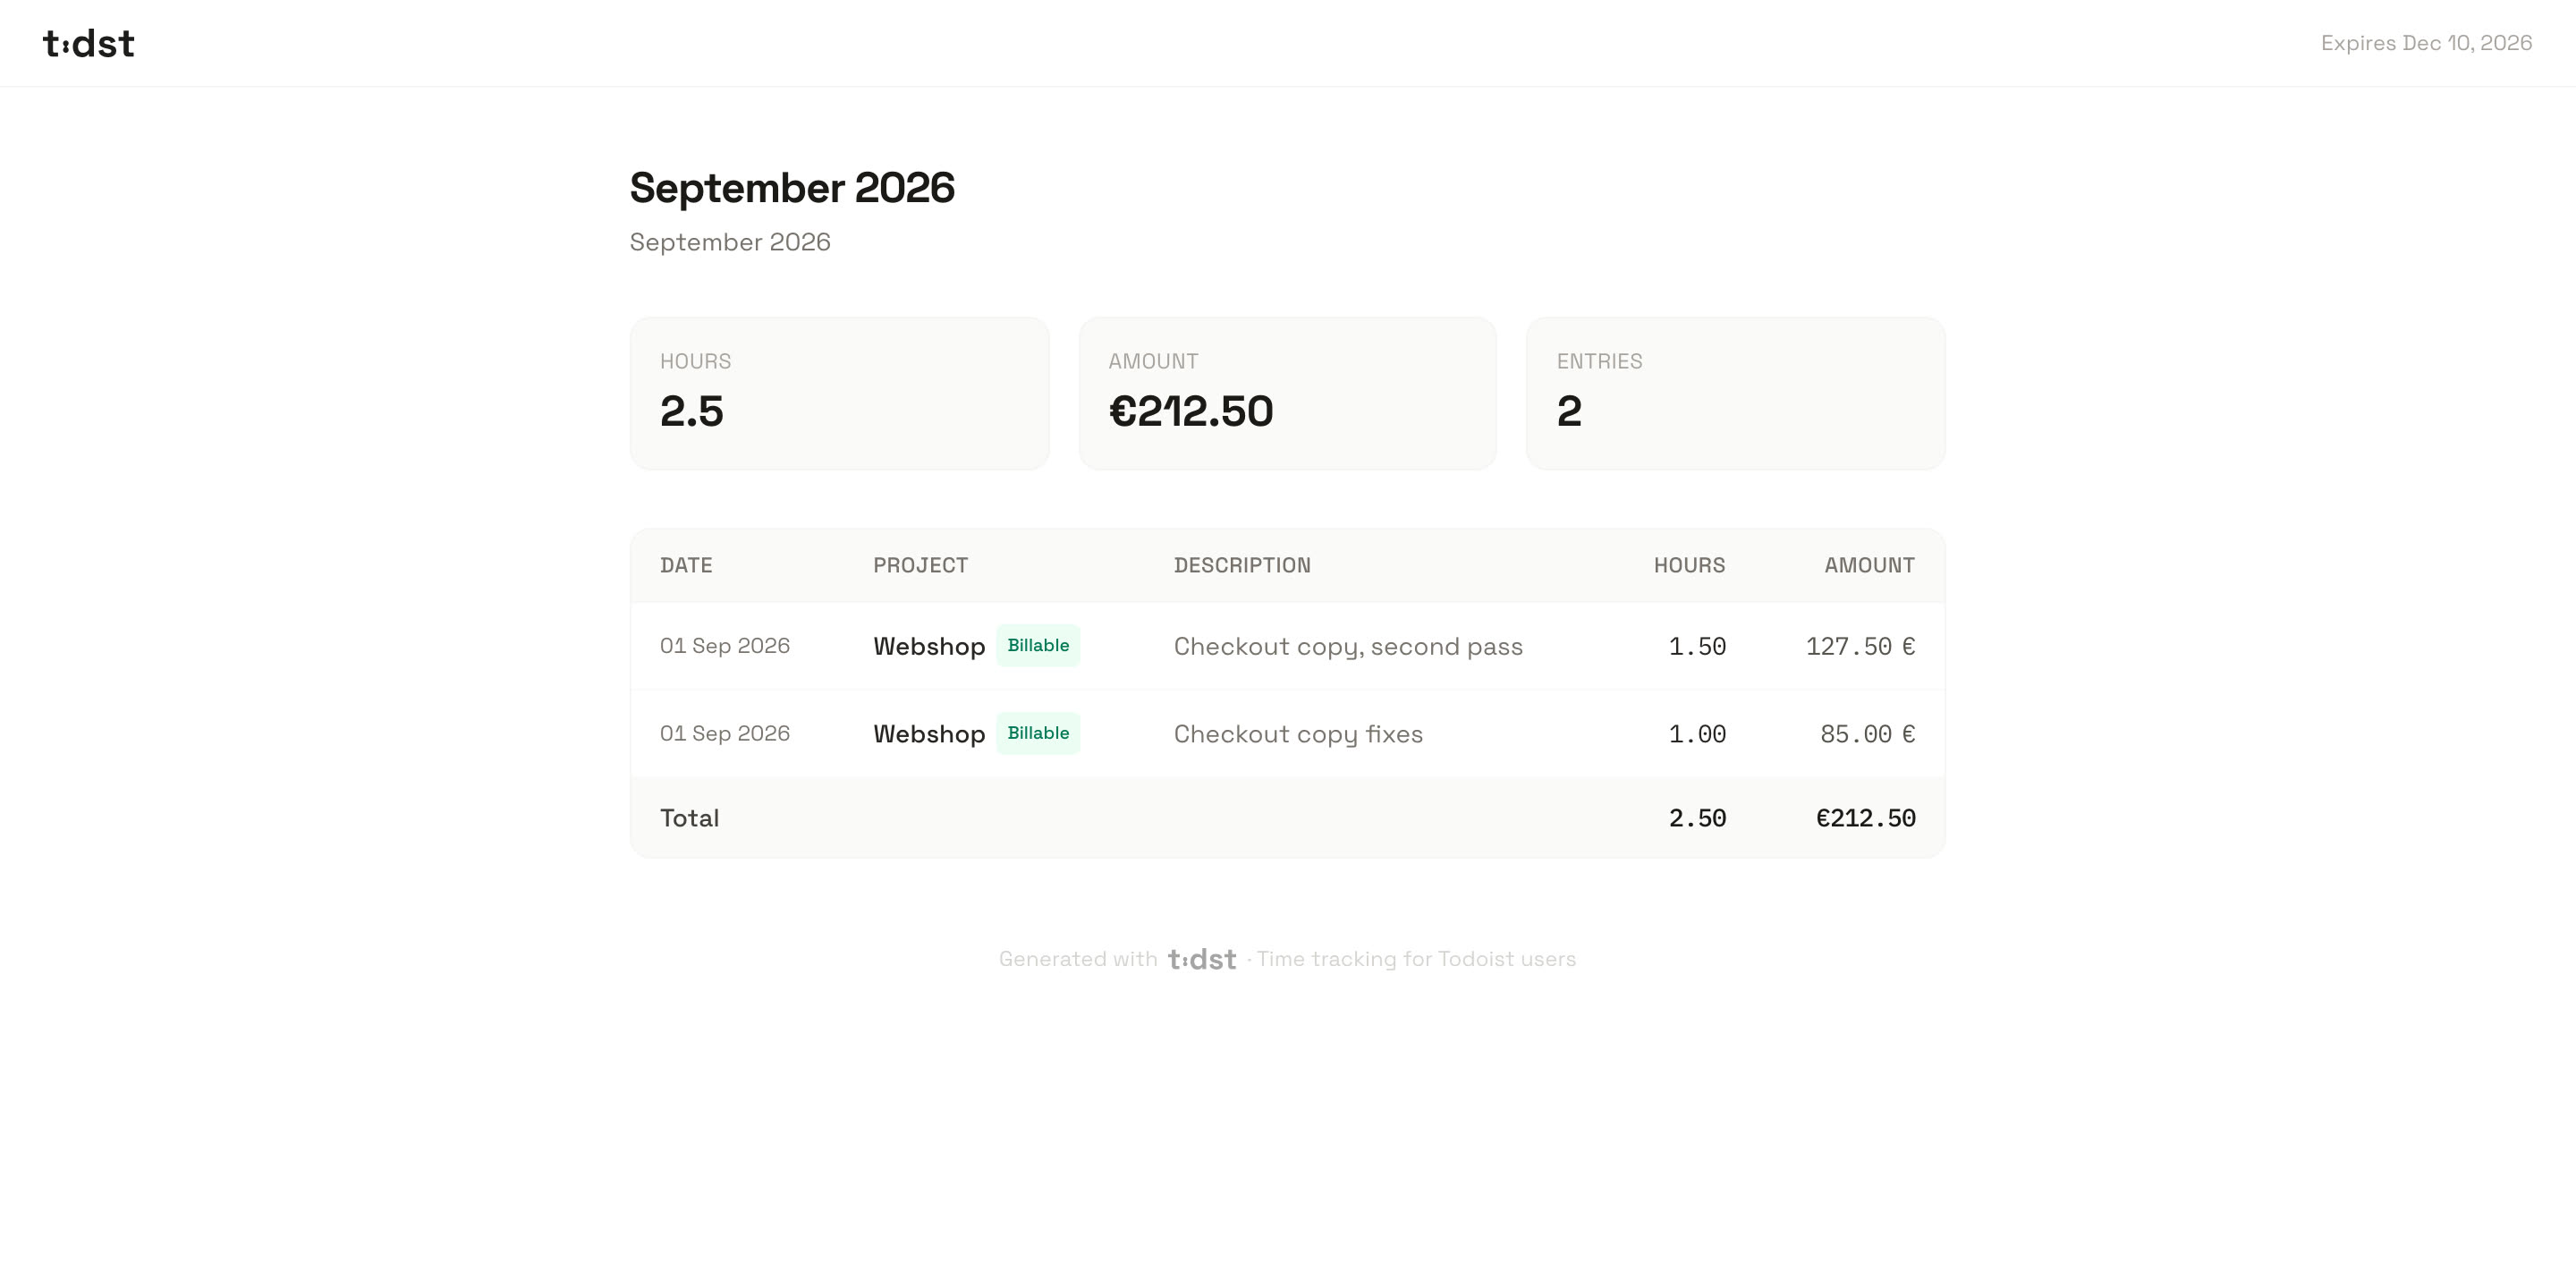Click the AMOUNT column header in table
The image size is (2576, 1288).
[x=1869, y=565]
